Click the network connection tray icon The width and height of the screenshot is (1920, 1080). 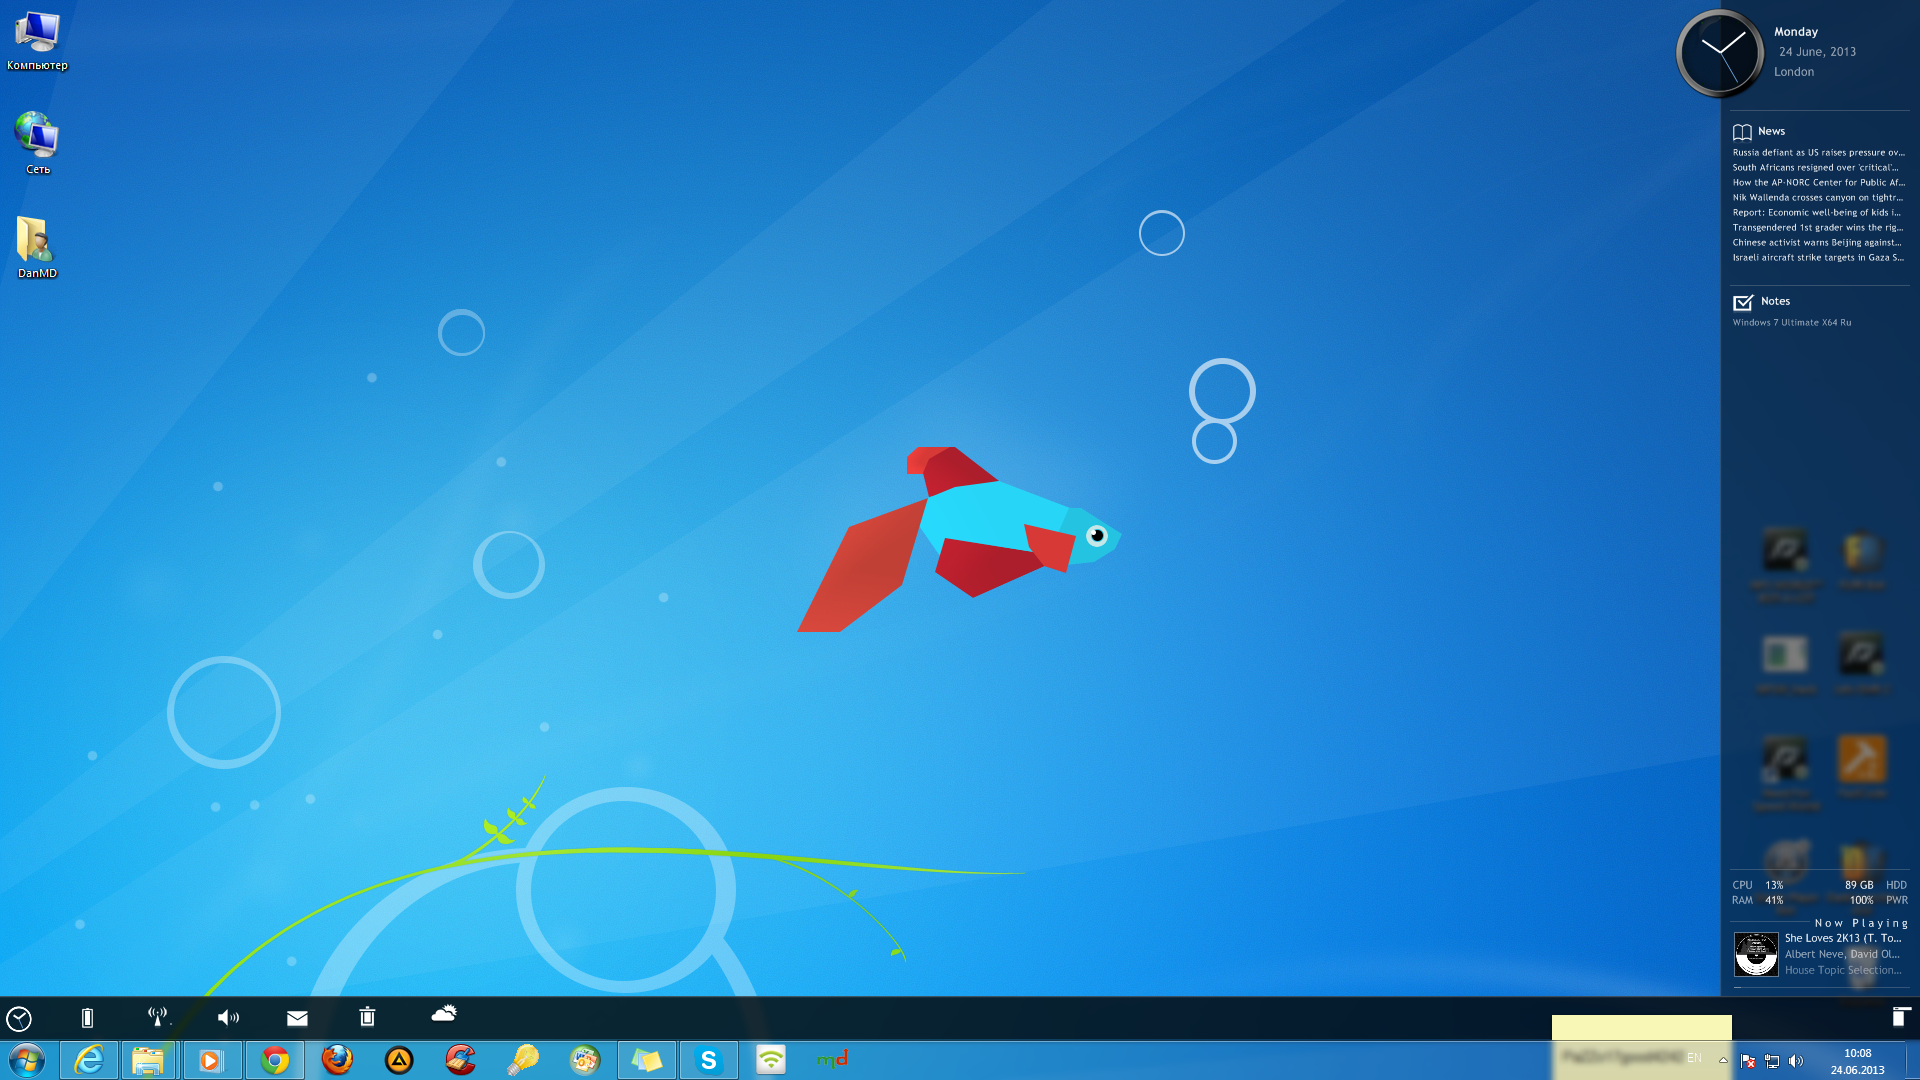1772,1061
